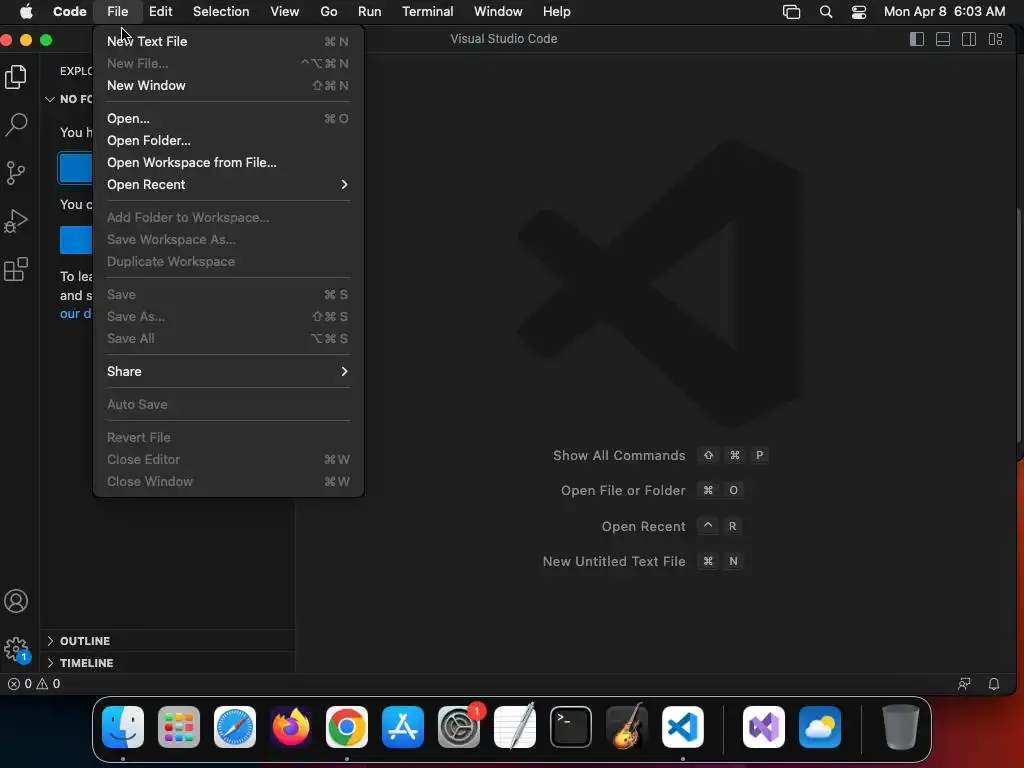Toggle Secondary Side Bar layout icon
This screenshot has width=1024, height=768.
coord(969,39)
